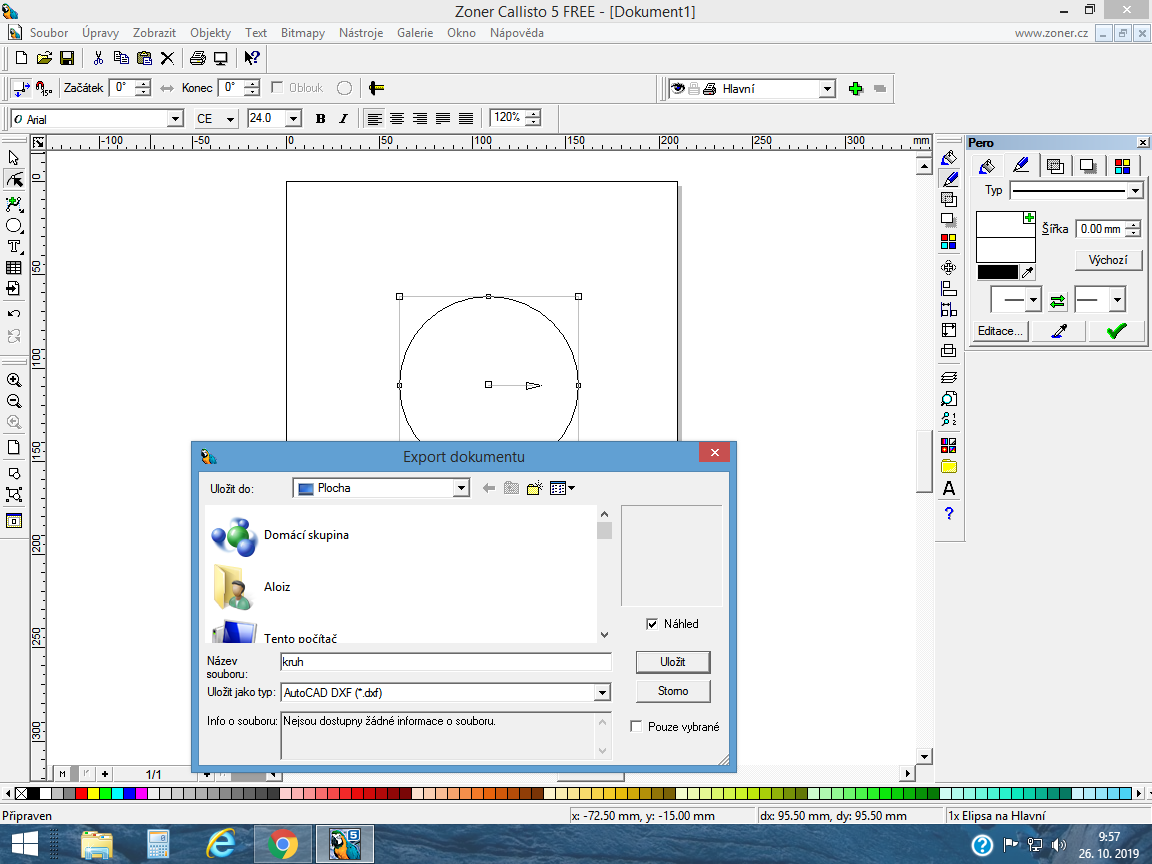Click the Uložit button
1152x864 pixels.
673,662
